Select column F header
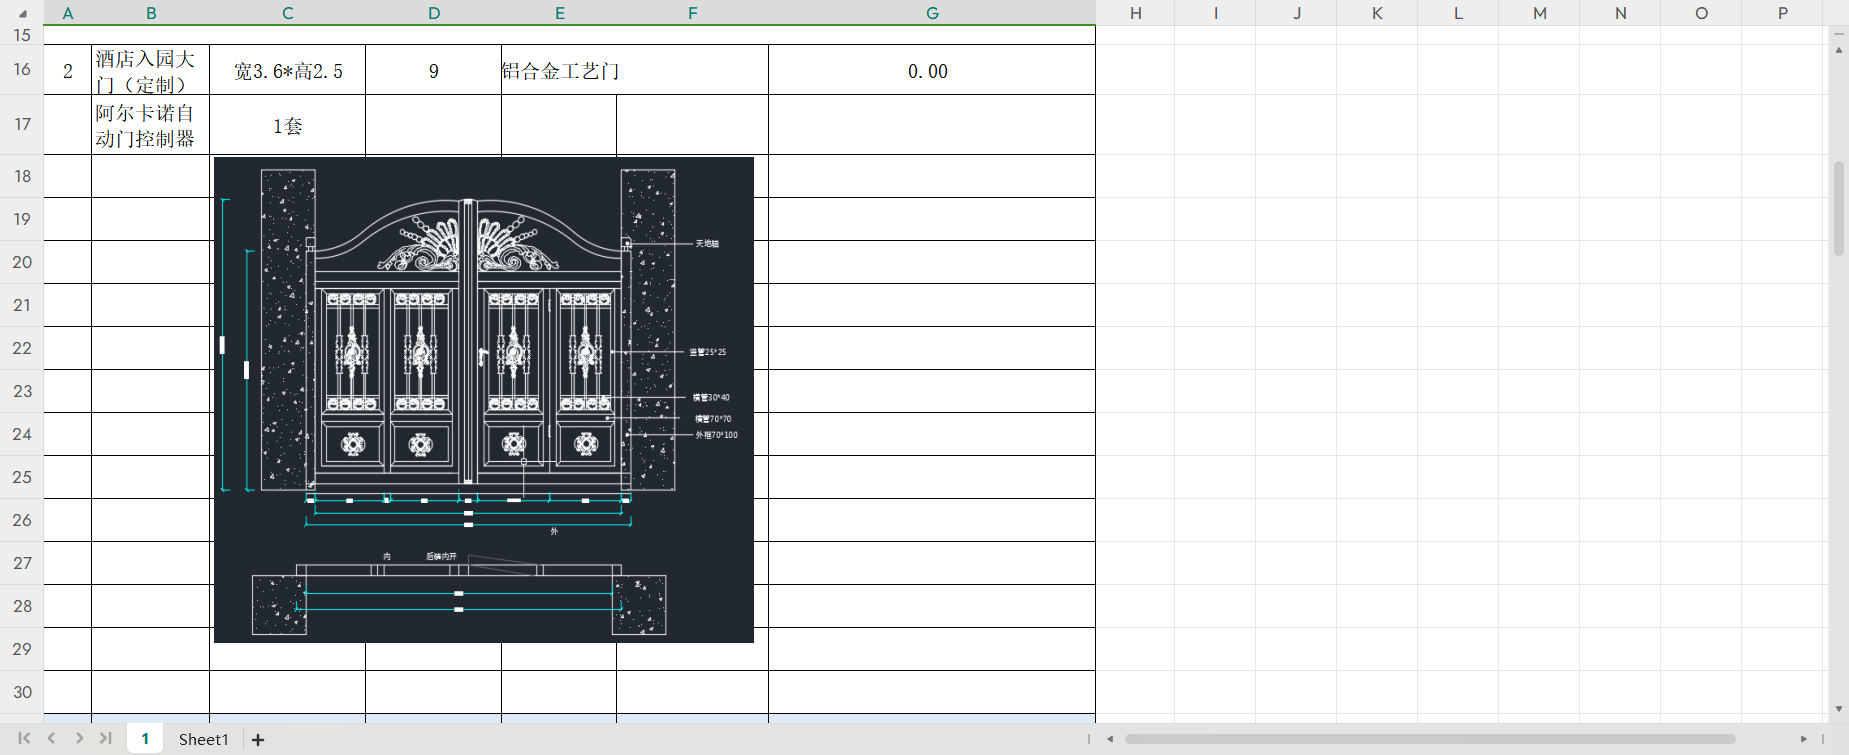1849x755 pixels. click(693, 13)
